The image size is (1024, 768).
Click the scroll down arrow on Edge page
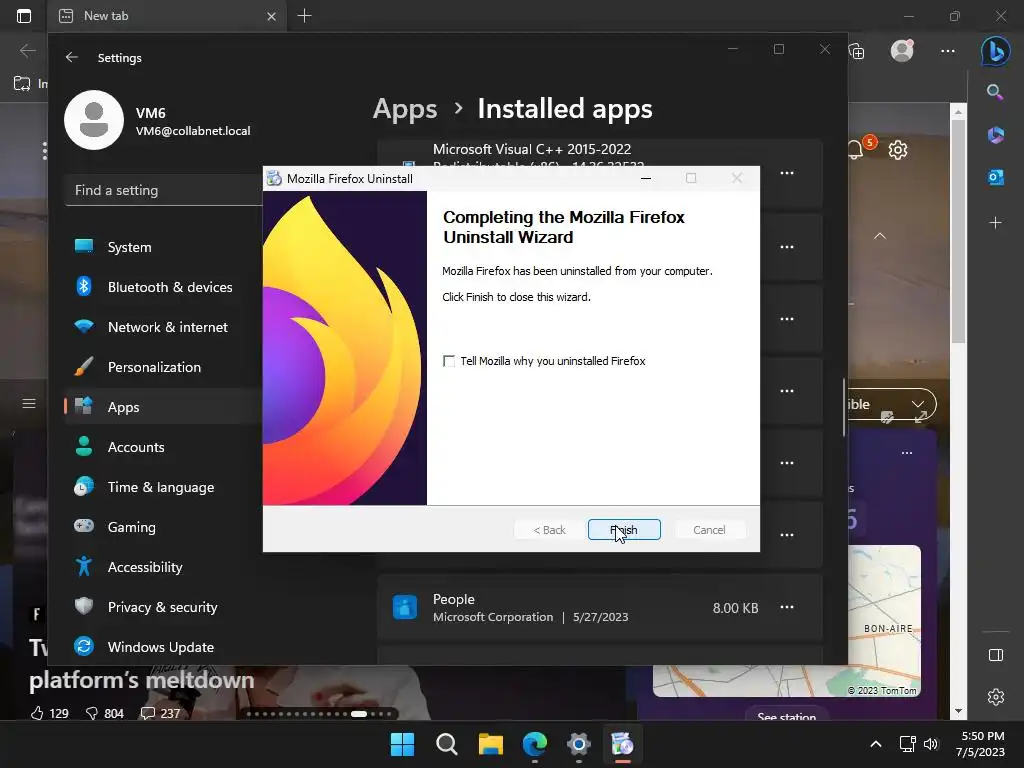point(958,711)
